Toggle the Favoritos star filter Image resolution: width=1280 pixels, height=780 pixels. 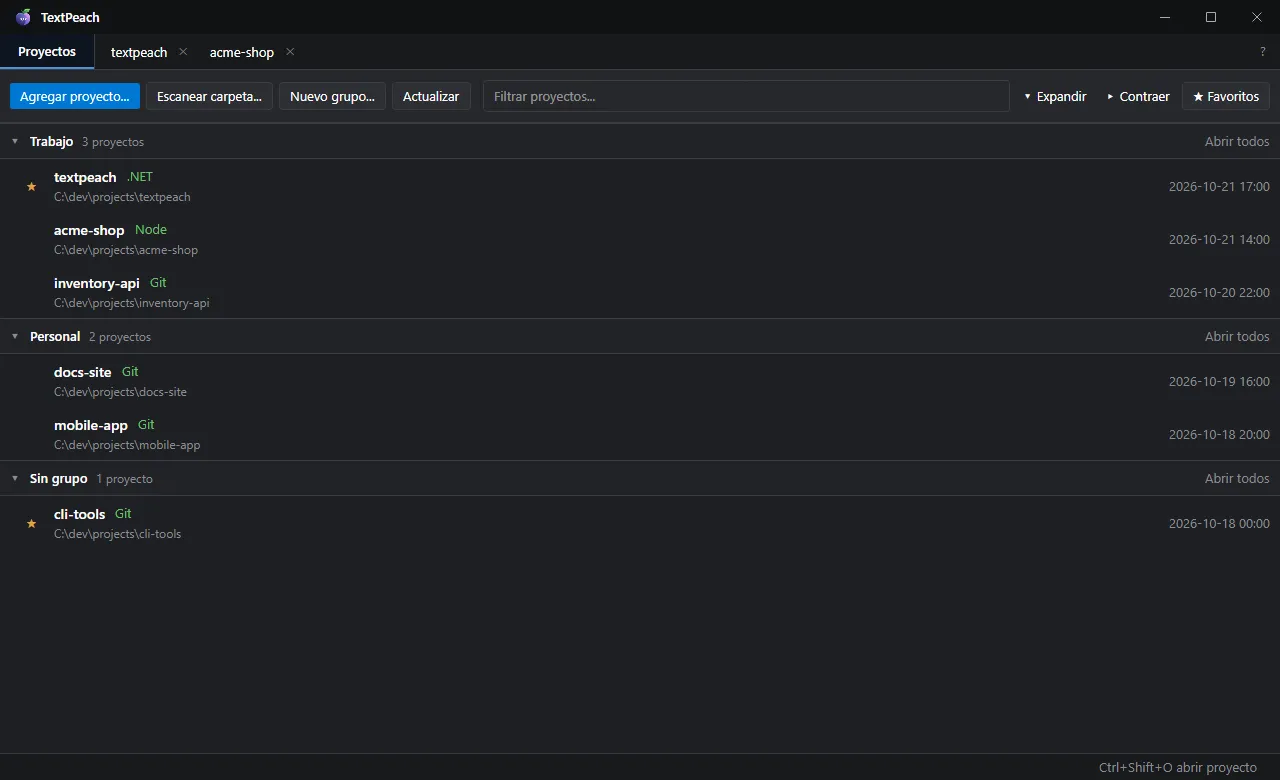1226,96
